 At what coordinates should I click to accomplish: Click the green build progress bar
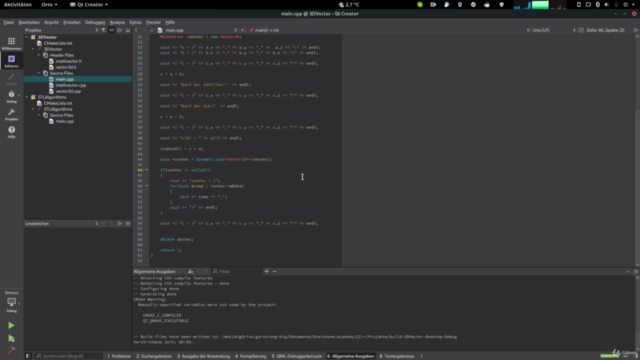(609, 356)
